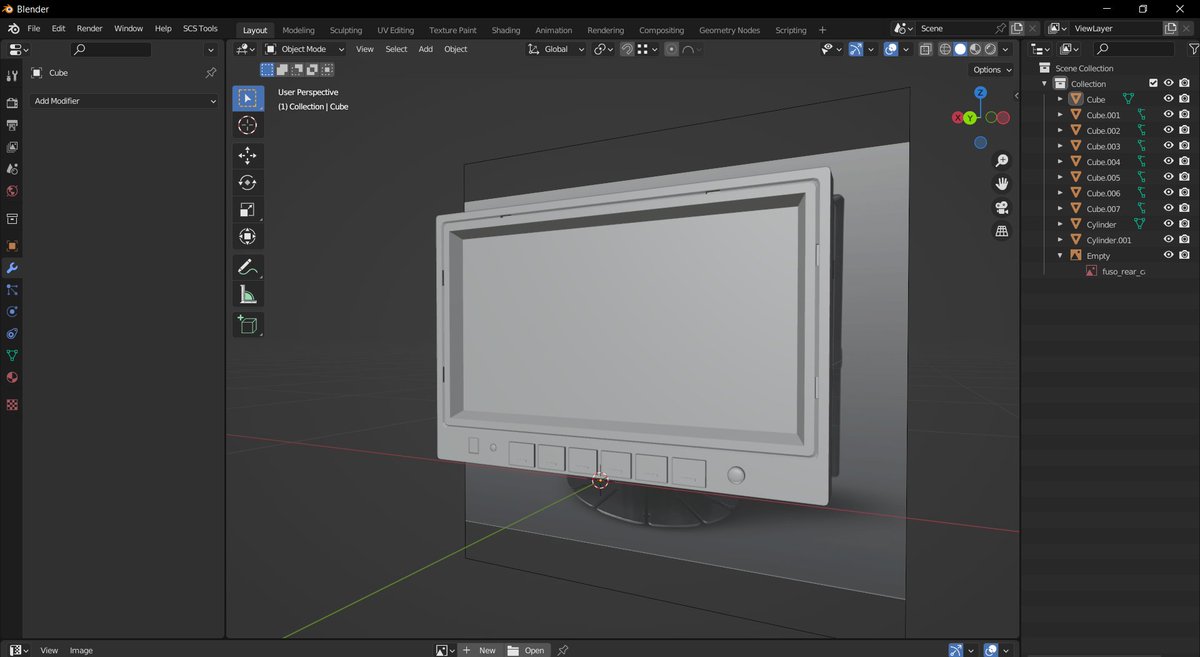Select the Measure tool
Viewport: 1200px width, 657px height.
pyautogui.click(x=248, y=294)
